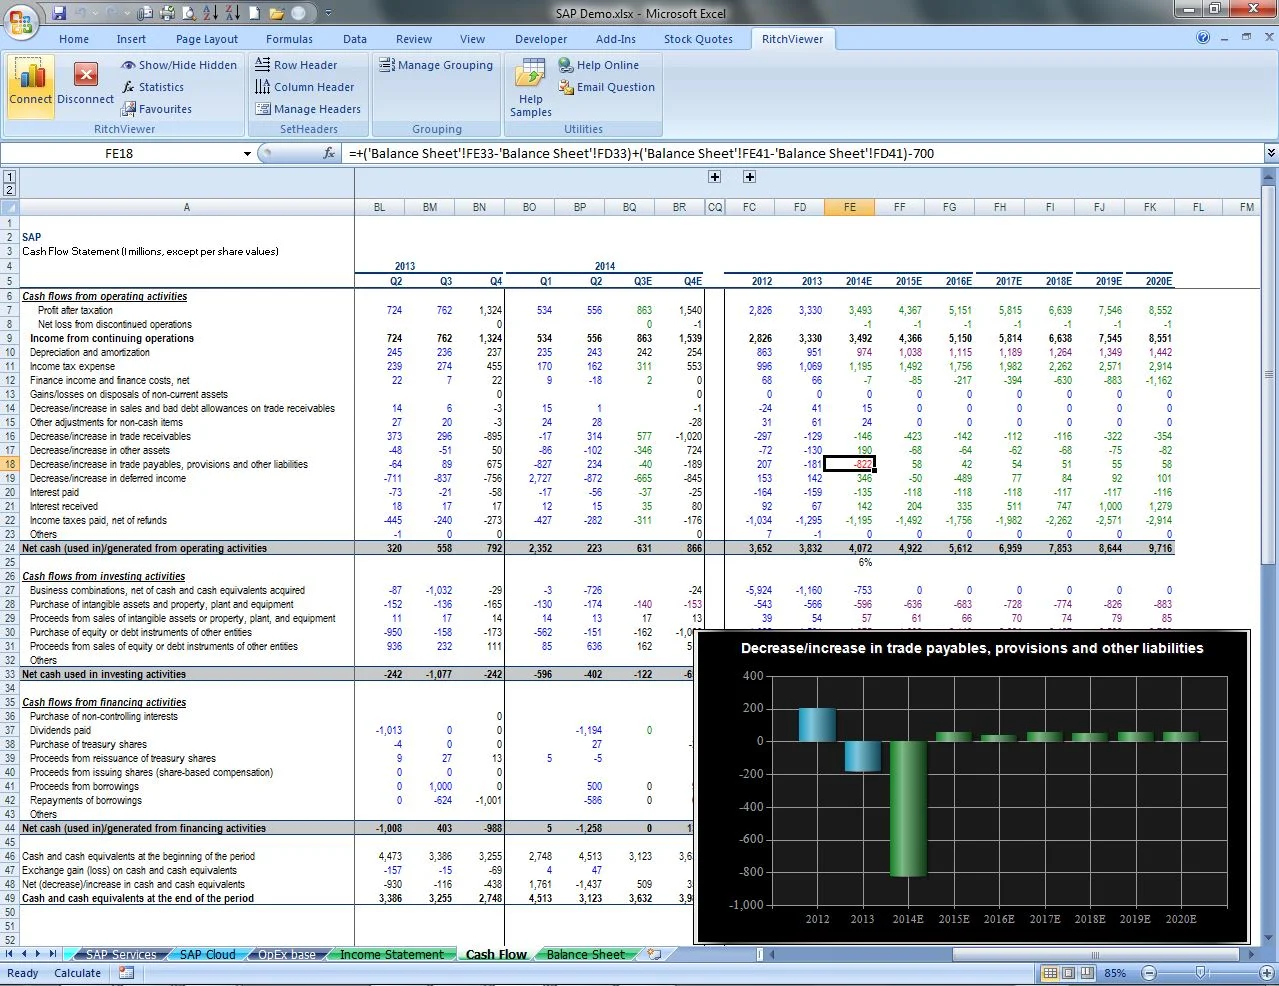
Task: Open Favourites in RitchViewer group
Action: coord(156,109)
